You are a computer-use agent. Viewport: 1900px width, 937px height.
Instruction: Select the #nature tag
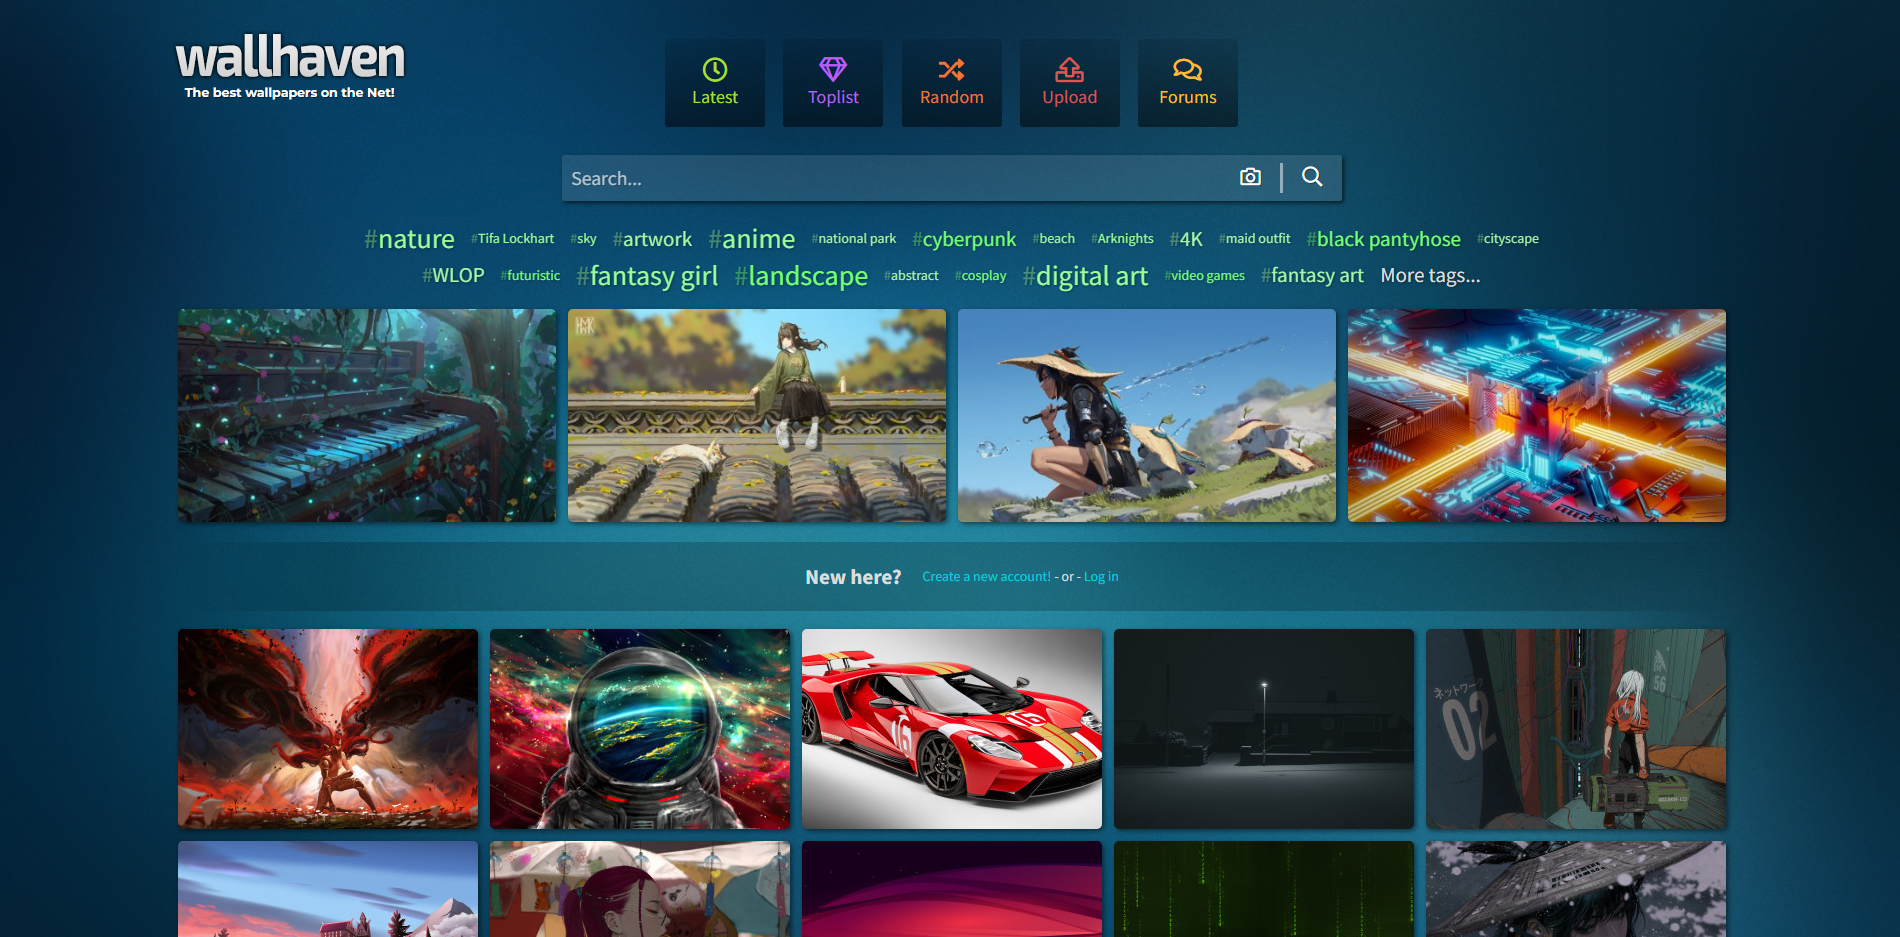409,239
